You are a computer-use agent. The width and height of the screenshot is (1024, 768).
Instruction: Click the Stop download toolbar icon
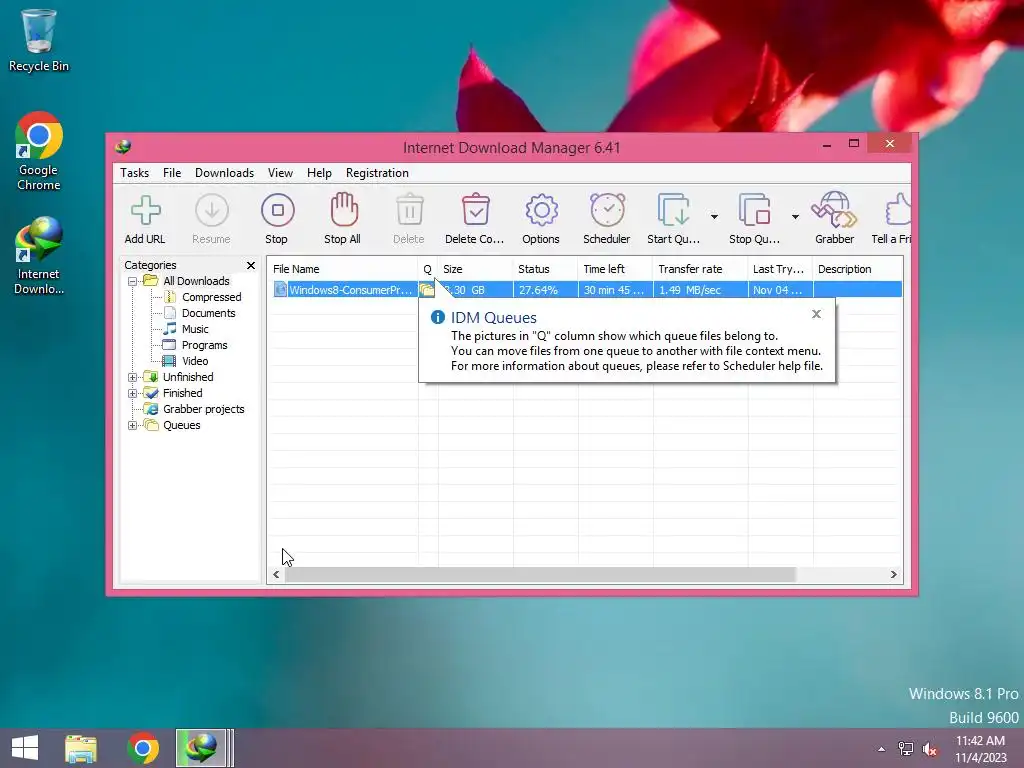[278, 210]
